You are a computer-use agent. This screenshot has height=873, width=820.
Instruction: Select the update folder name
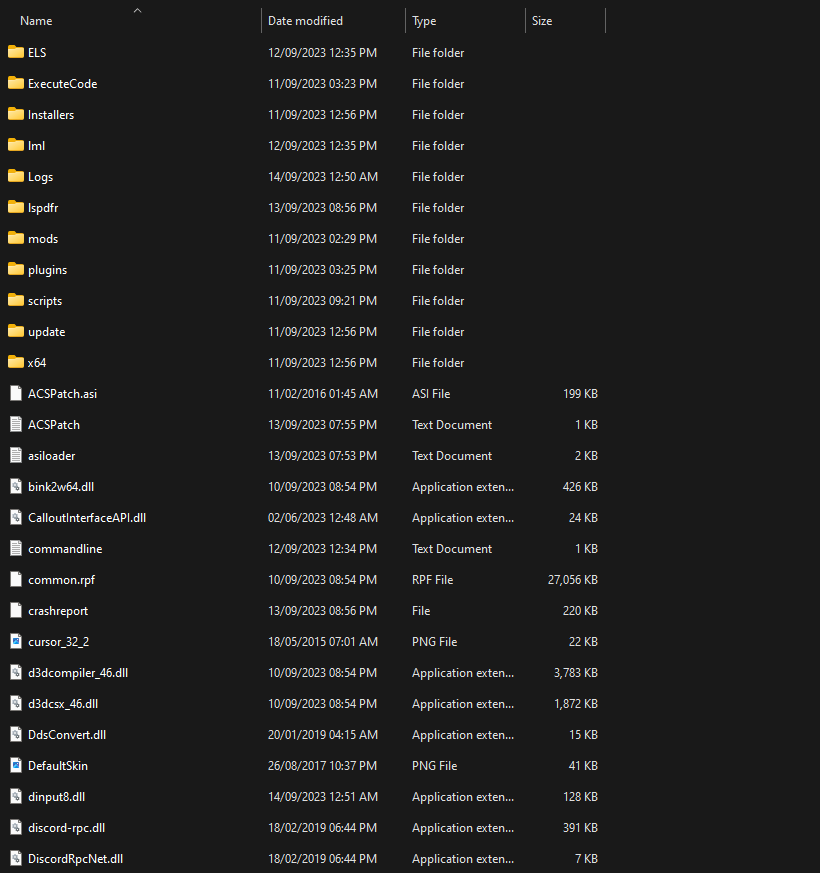(x=47, y=332)
